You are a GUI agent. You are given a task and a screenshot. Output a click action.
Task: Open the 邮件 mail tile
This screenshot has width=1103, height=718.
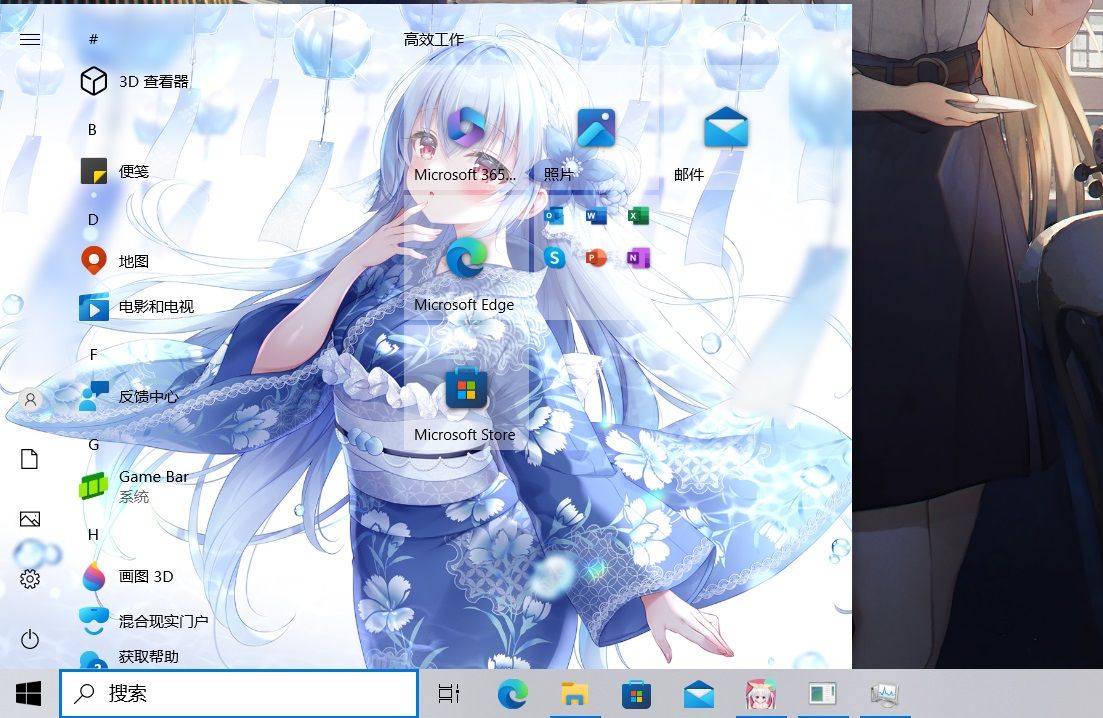click(x=725, y=128)
